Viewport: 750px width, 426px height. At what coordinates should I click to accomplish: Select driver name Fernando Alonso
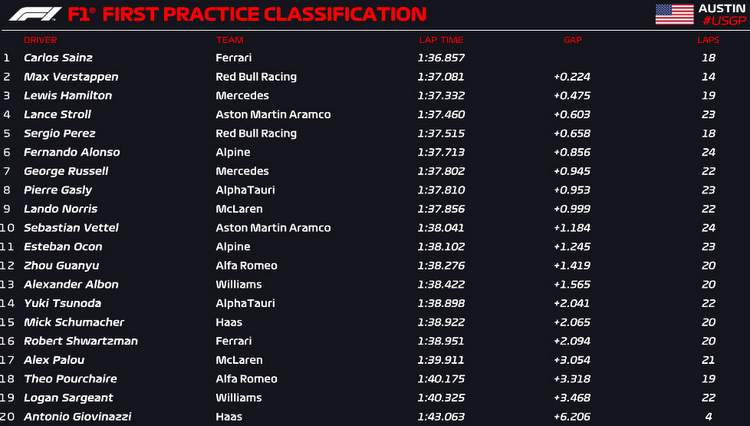(71, 152)
